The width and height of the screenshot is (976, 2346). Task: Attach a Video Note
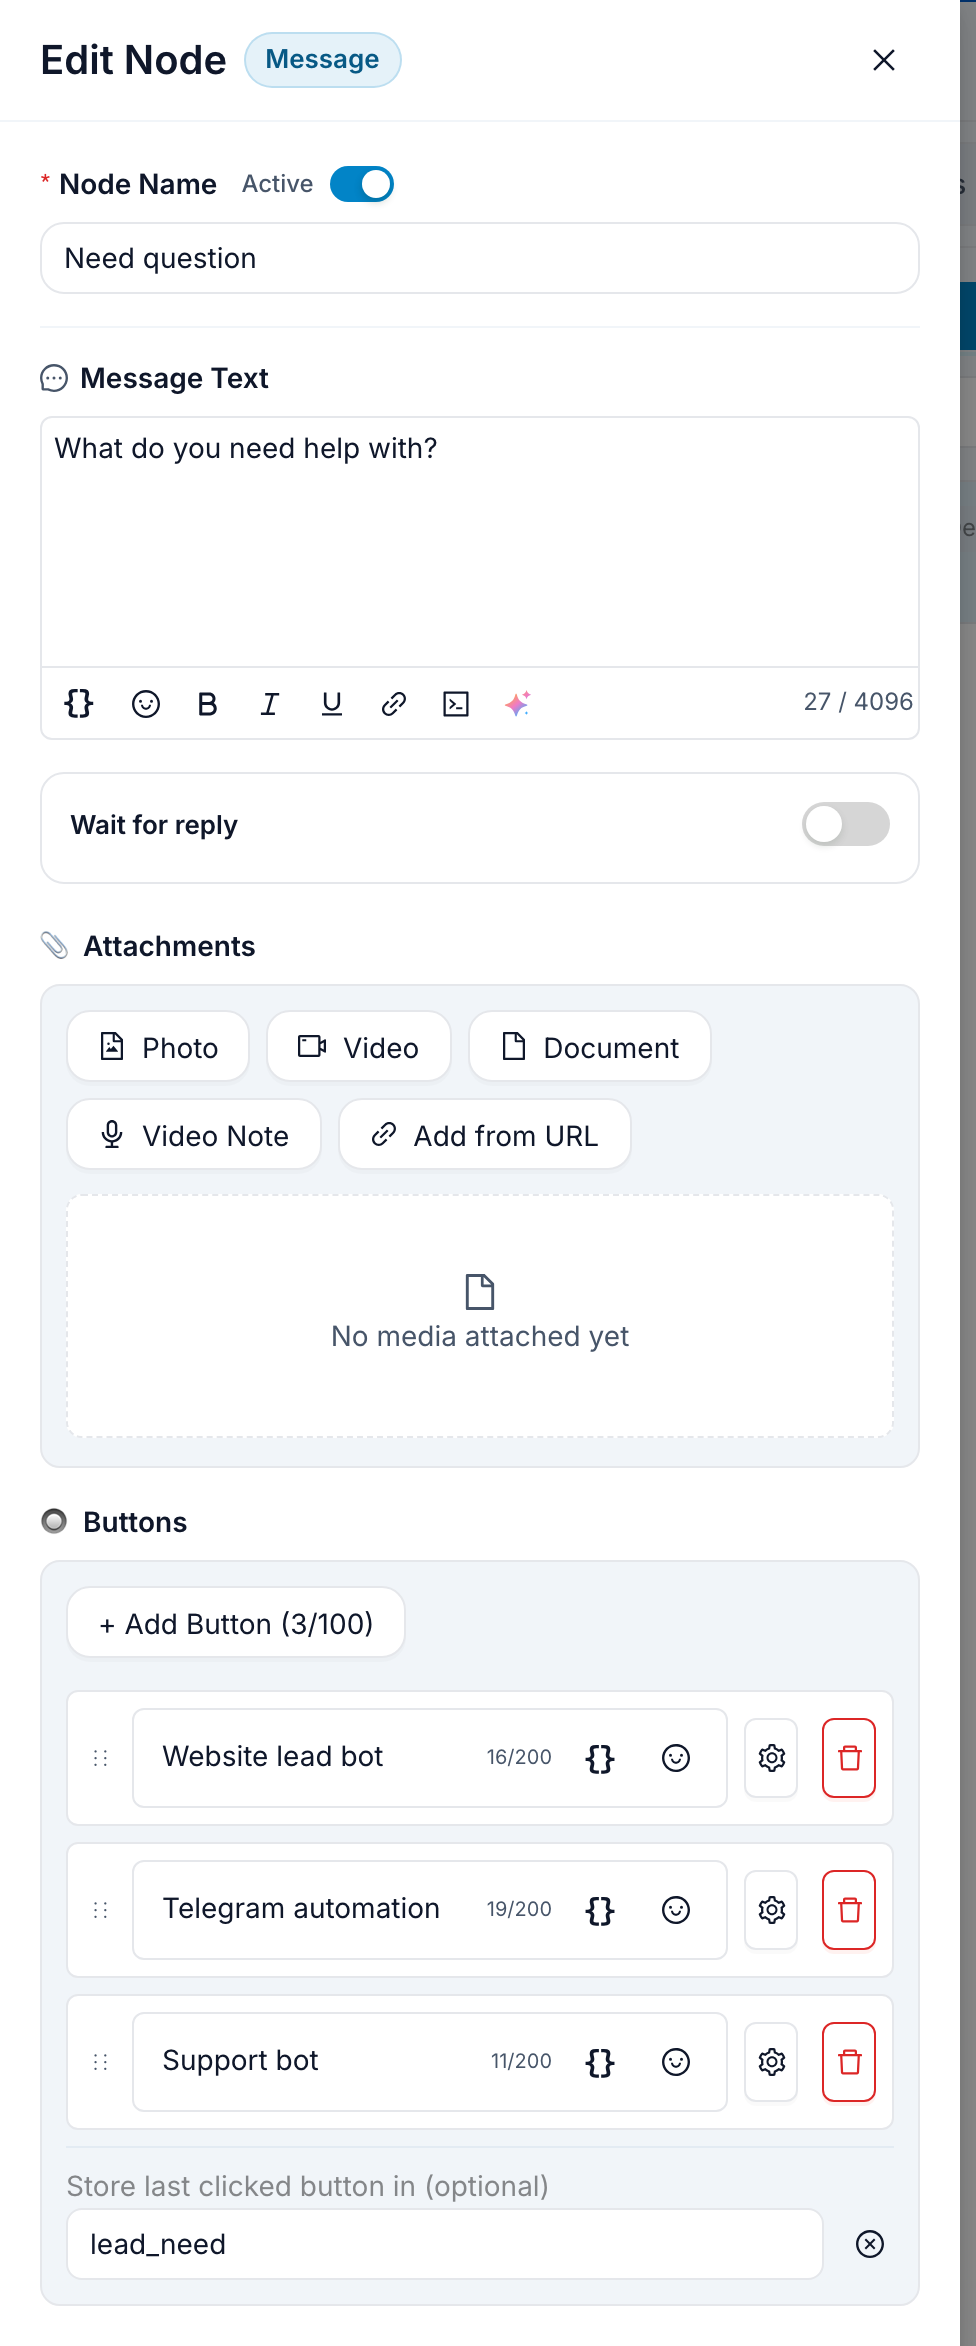point(194,1135)
